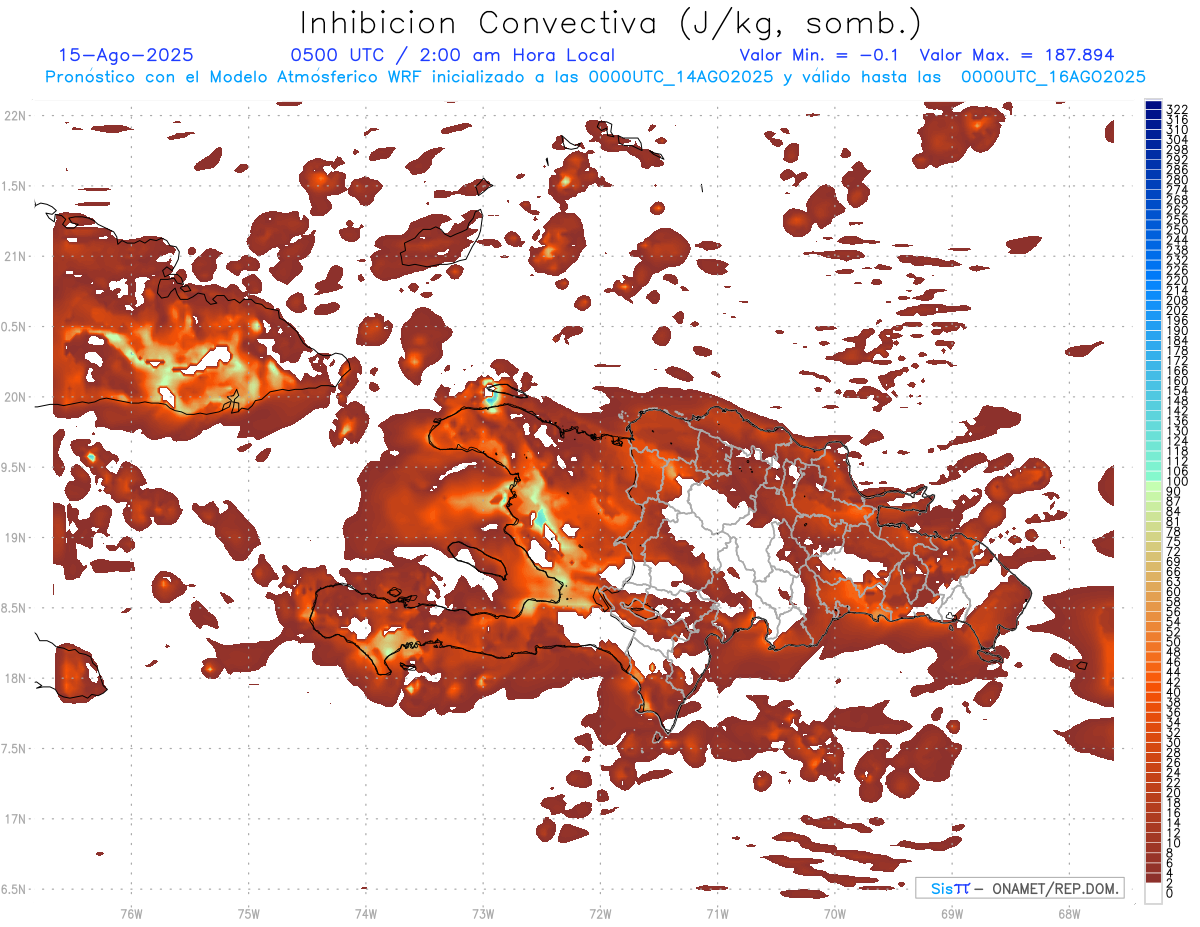Click the '75' colorbar value

click(1174, 542)
